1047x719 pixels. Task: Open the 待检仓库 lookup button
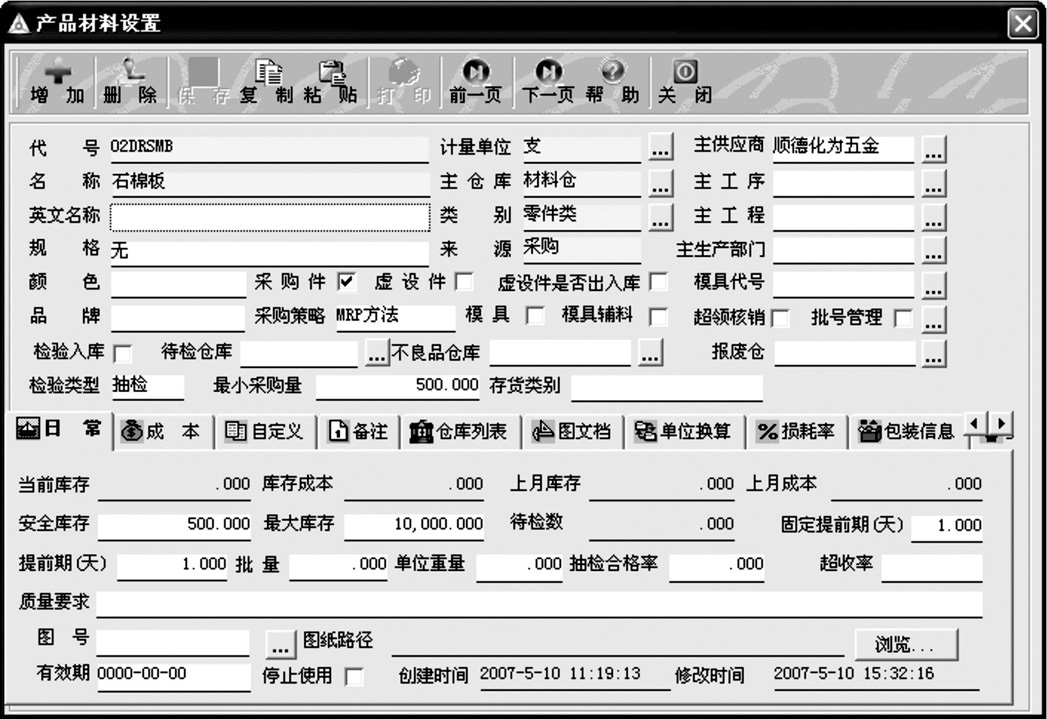pos(377,353)
